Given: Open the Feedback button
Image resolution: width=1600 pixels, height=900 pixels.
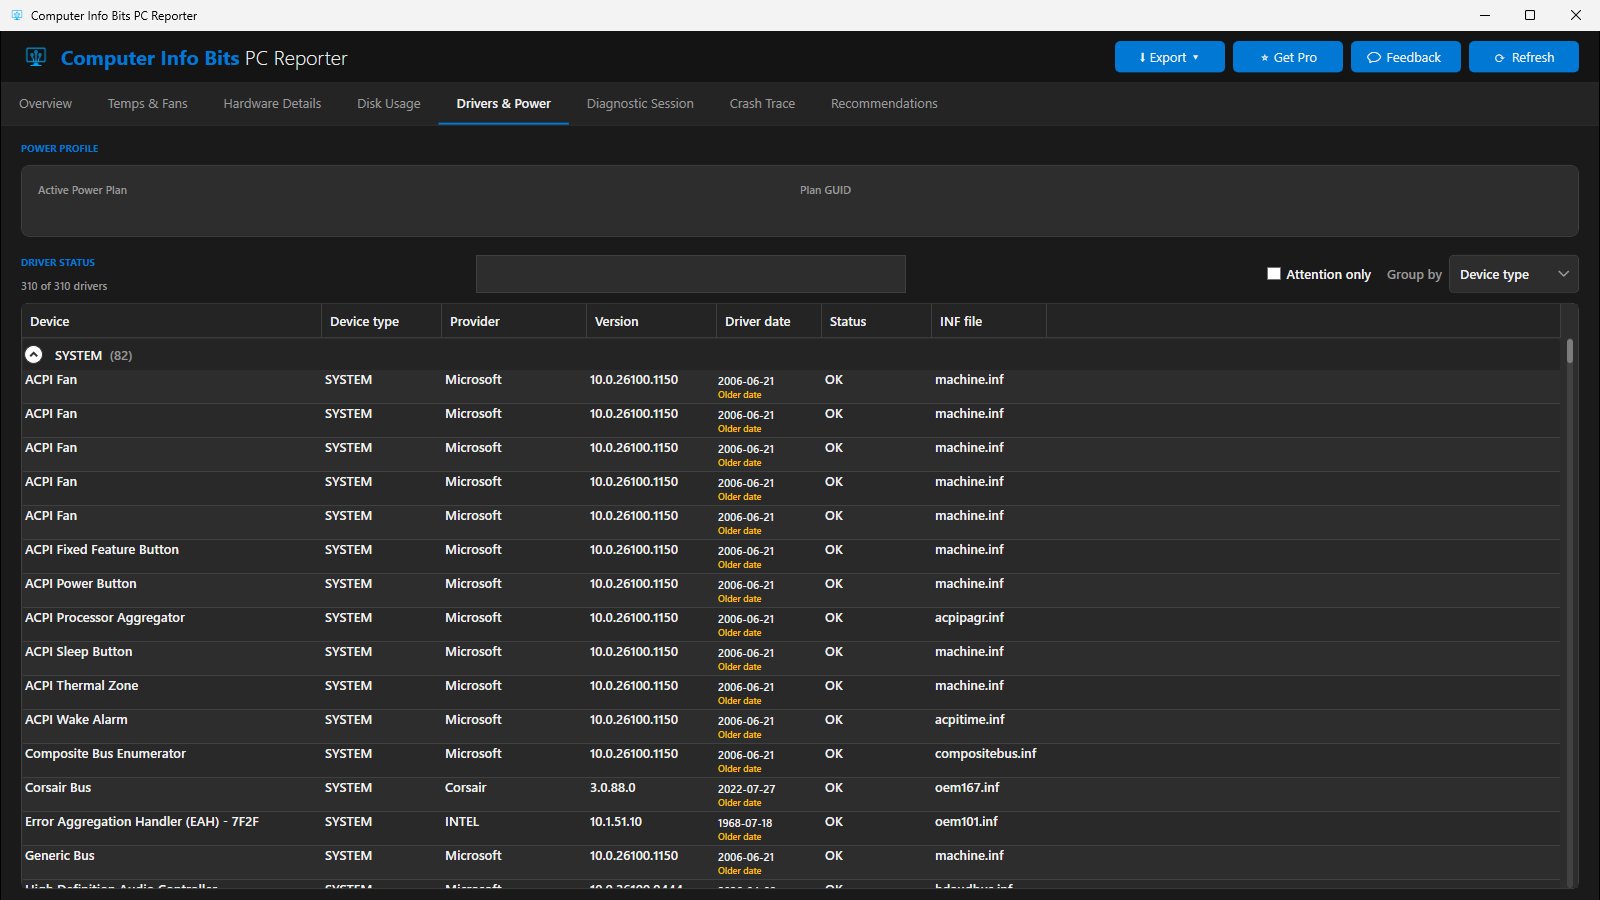Looking at the screenshot, I should [1405, 57].
